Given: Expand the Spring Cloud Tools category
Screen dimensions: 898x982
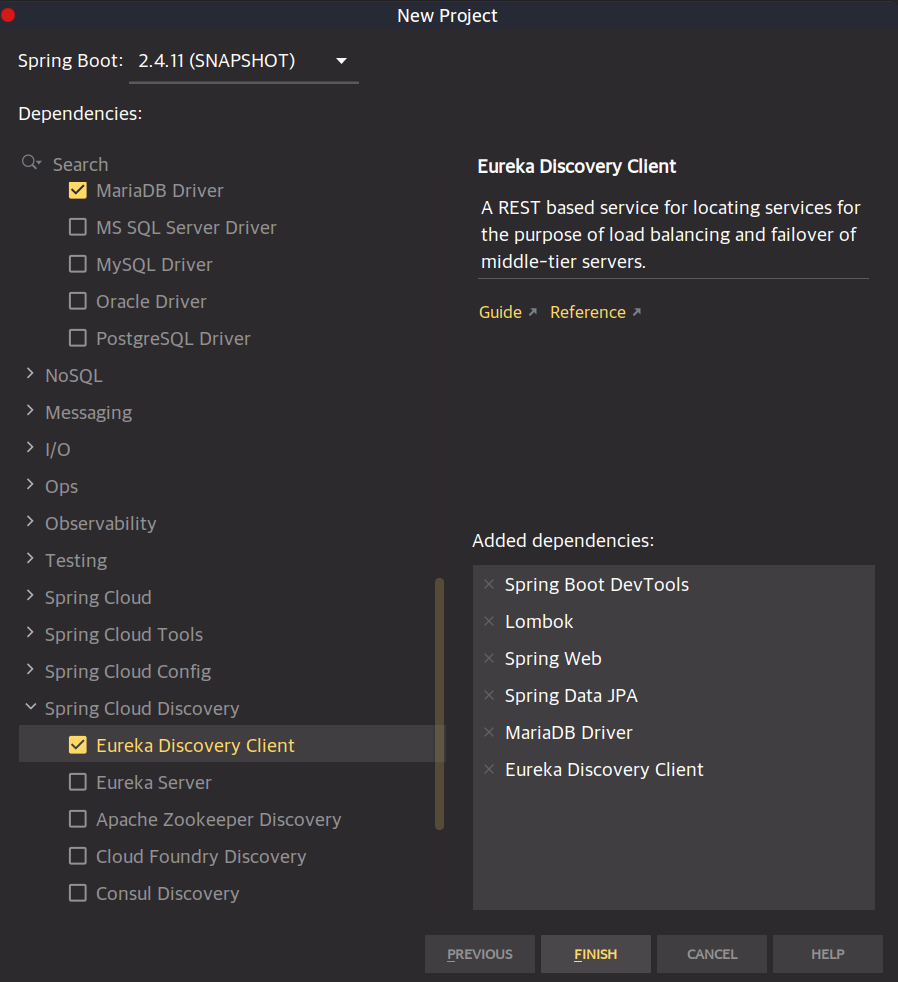Looking at the screenshot, I should 30,633.
